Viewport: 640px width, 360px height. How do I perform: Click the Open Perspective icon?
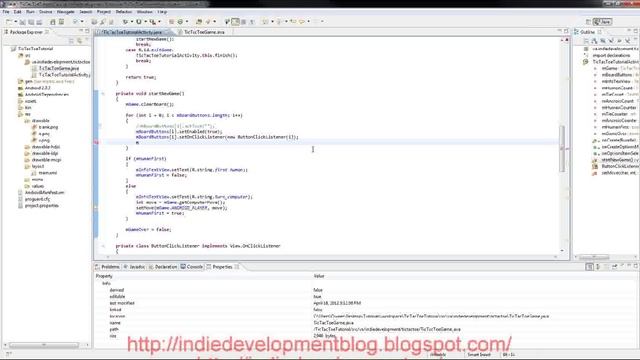tap(588, 22)
